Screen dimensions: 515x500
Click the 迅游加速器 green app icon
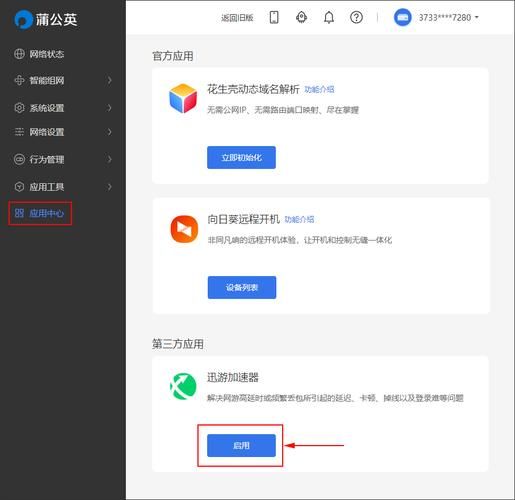[183, 386]
